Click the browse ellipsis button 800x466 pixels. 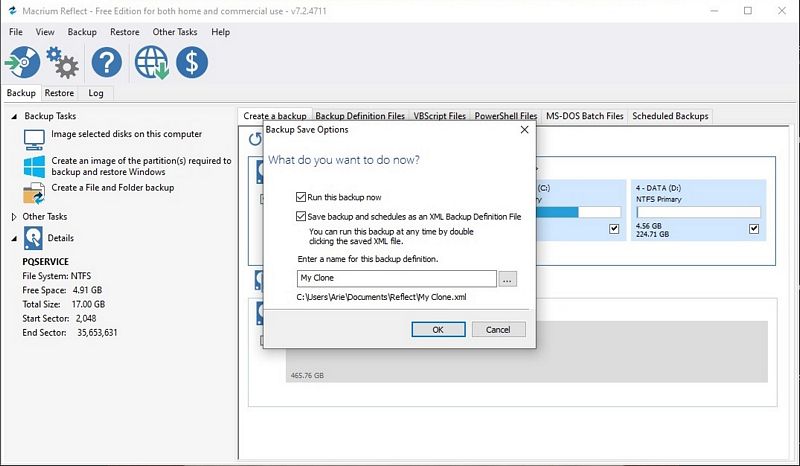click(x=507, y=279)
